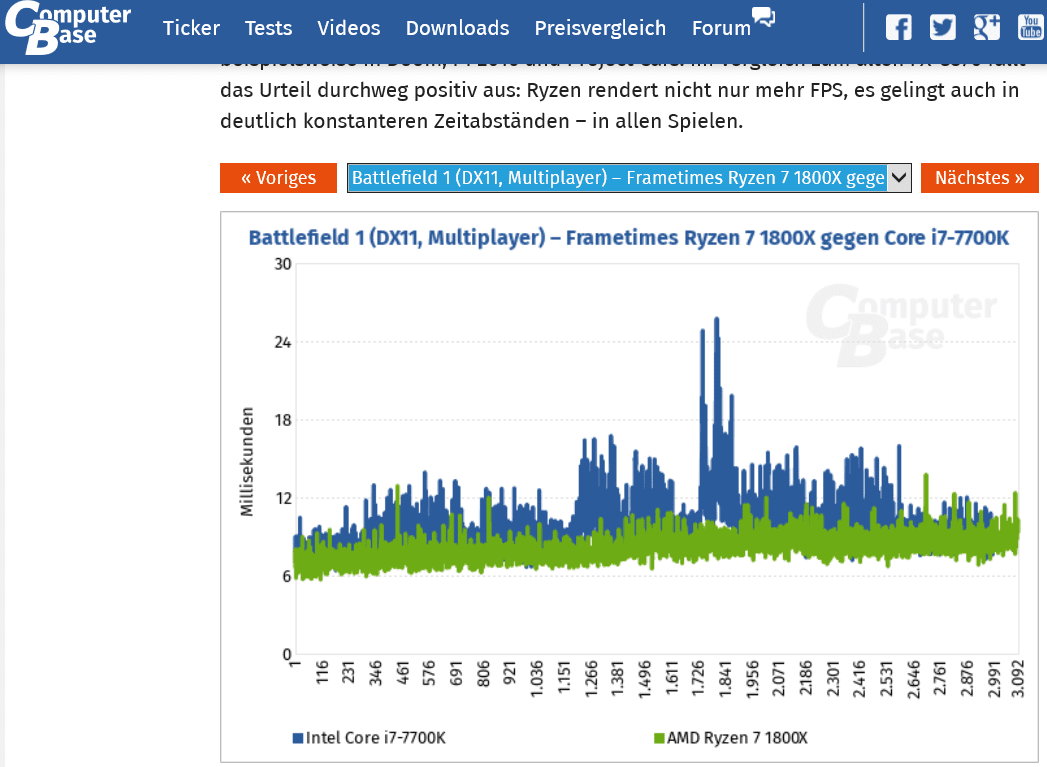
Task: Open ComputerBase Twitter icon
Action: coord(942,27)
